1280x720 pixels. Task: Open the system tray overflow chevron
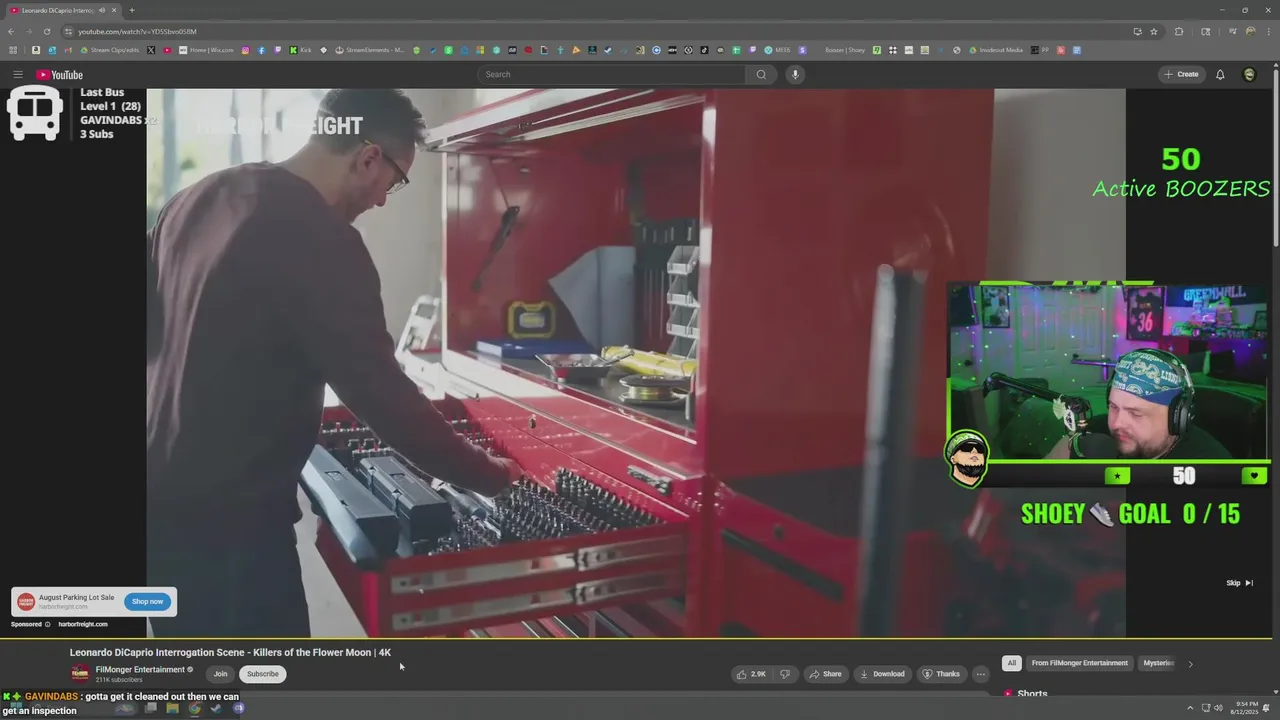click(1190, 708)
